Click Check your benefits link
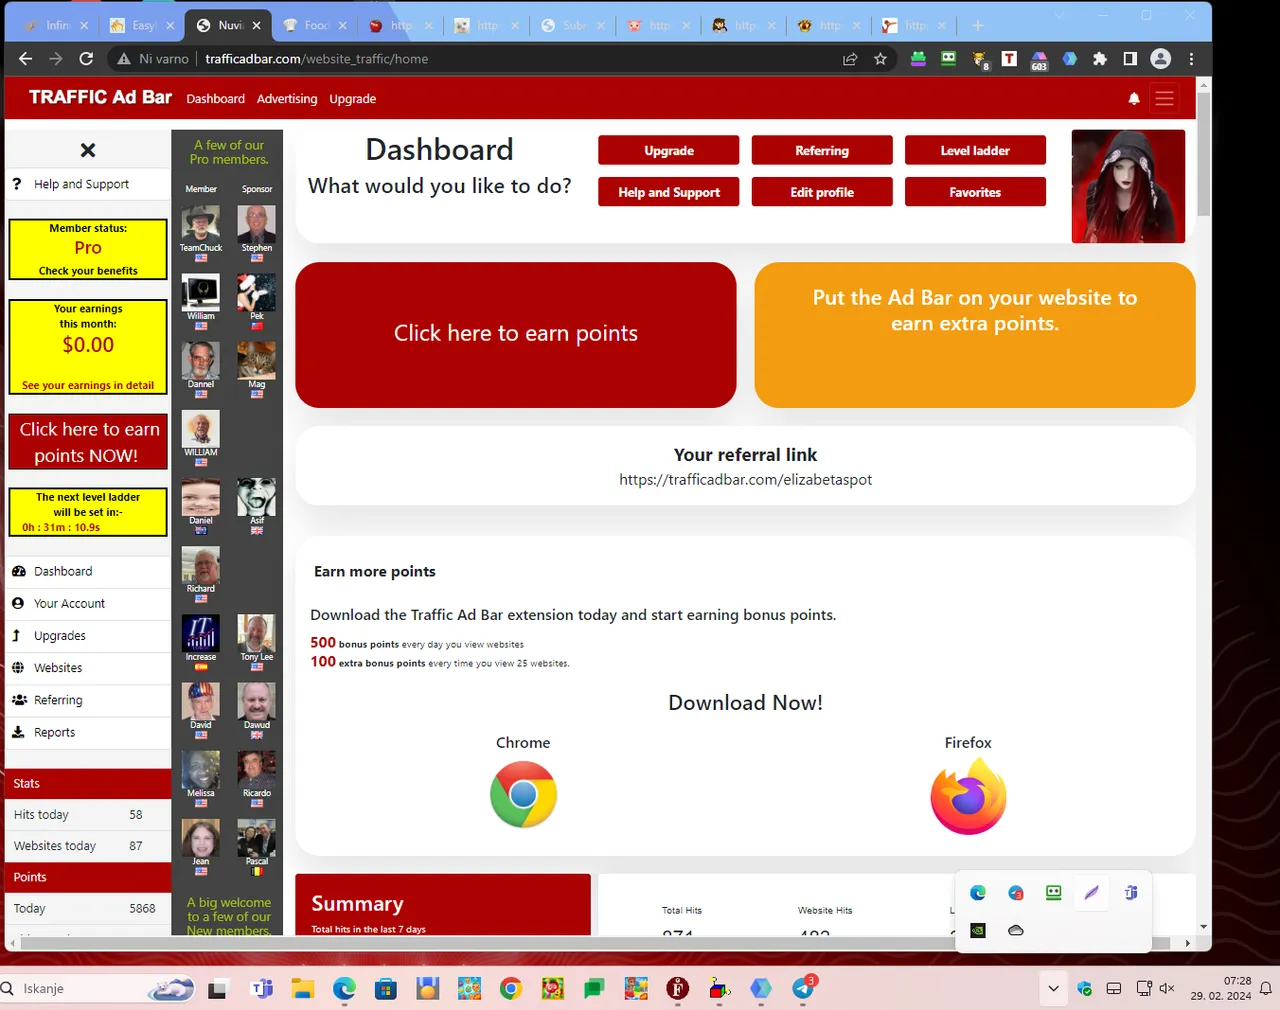 88,271
